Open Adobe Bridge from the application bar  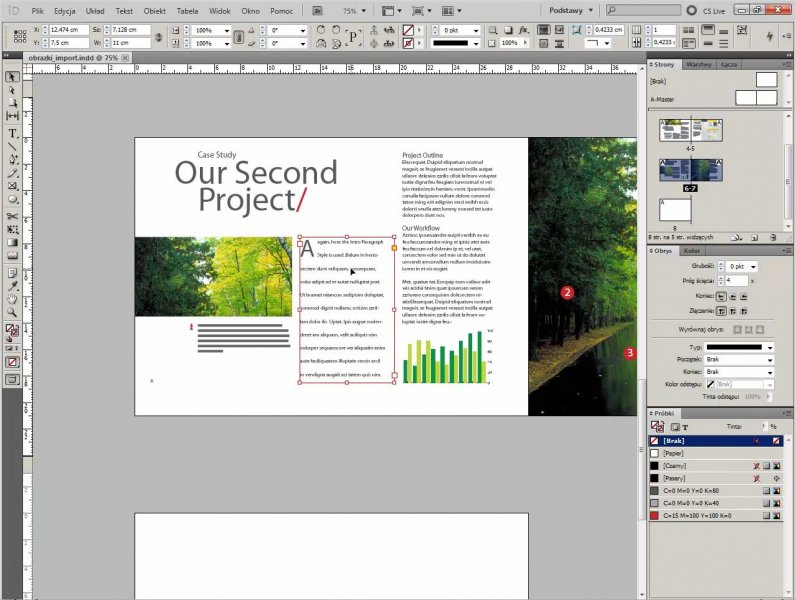(x=317, y=10)
